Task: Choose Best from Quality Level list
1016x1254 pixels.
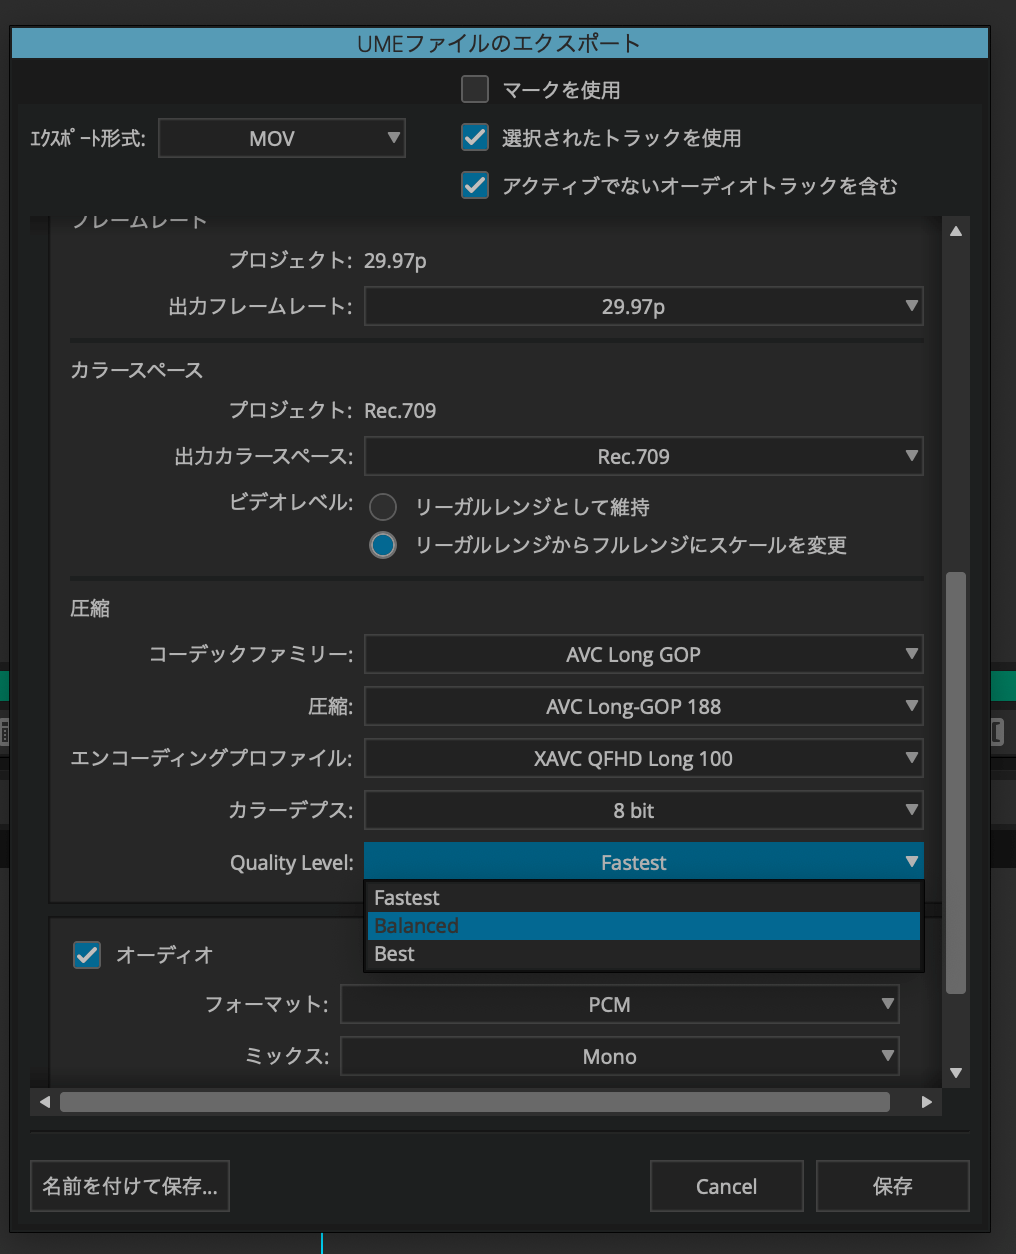Action: tap(643, 954)
